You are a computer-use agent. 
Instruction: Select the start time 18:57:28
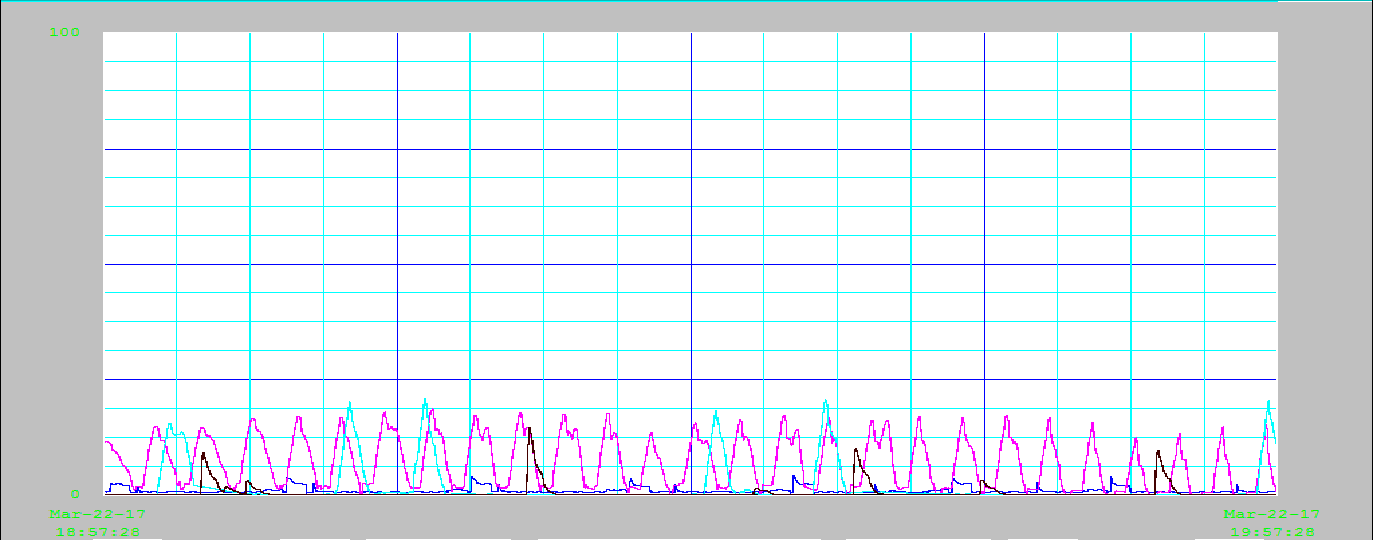pyautogui.click(x=98, y=532)
